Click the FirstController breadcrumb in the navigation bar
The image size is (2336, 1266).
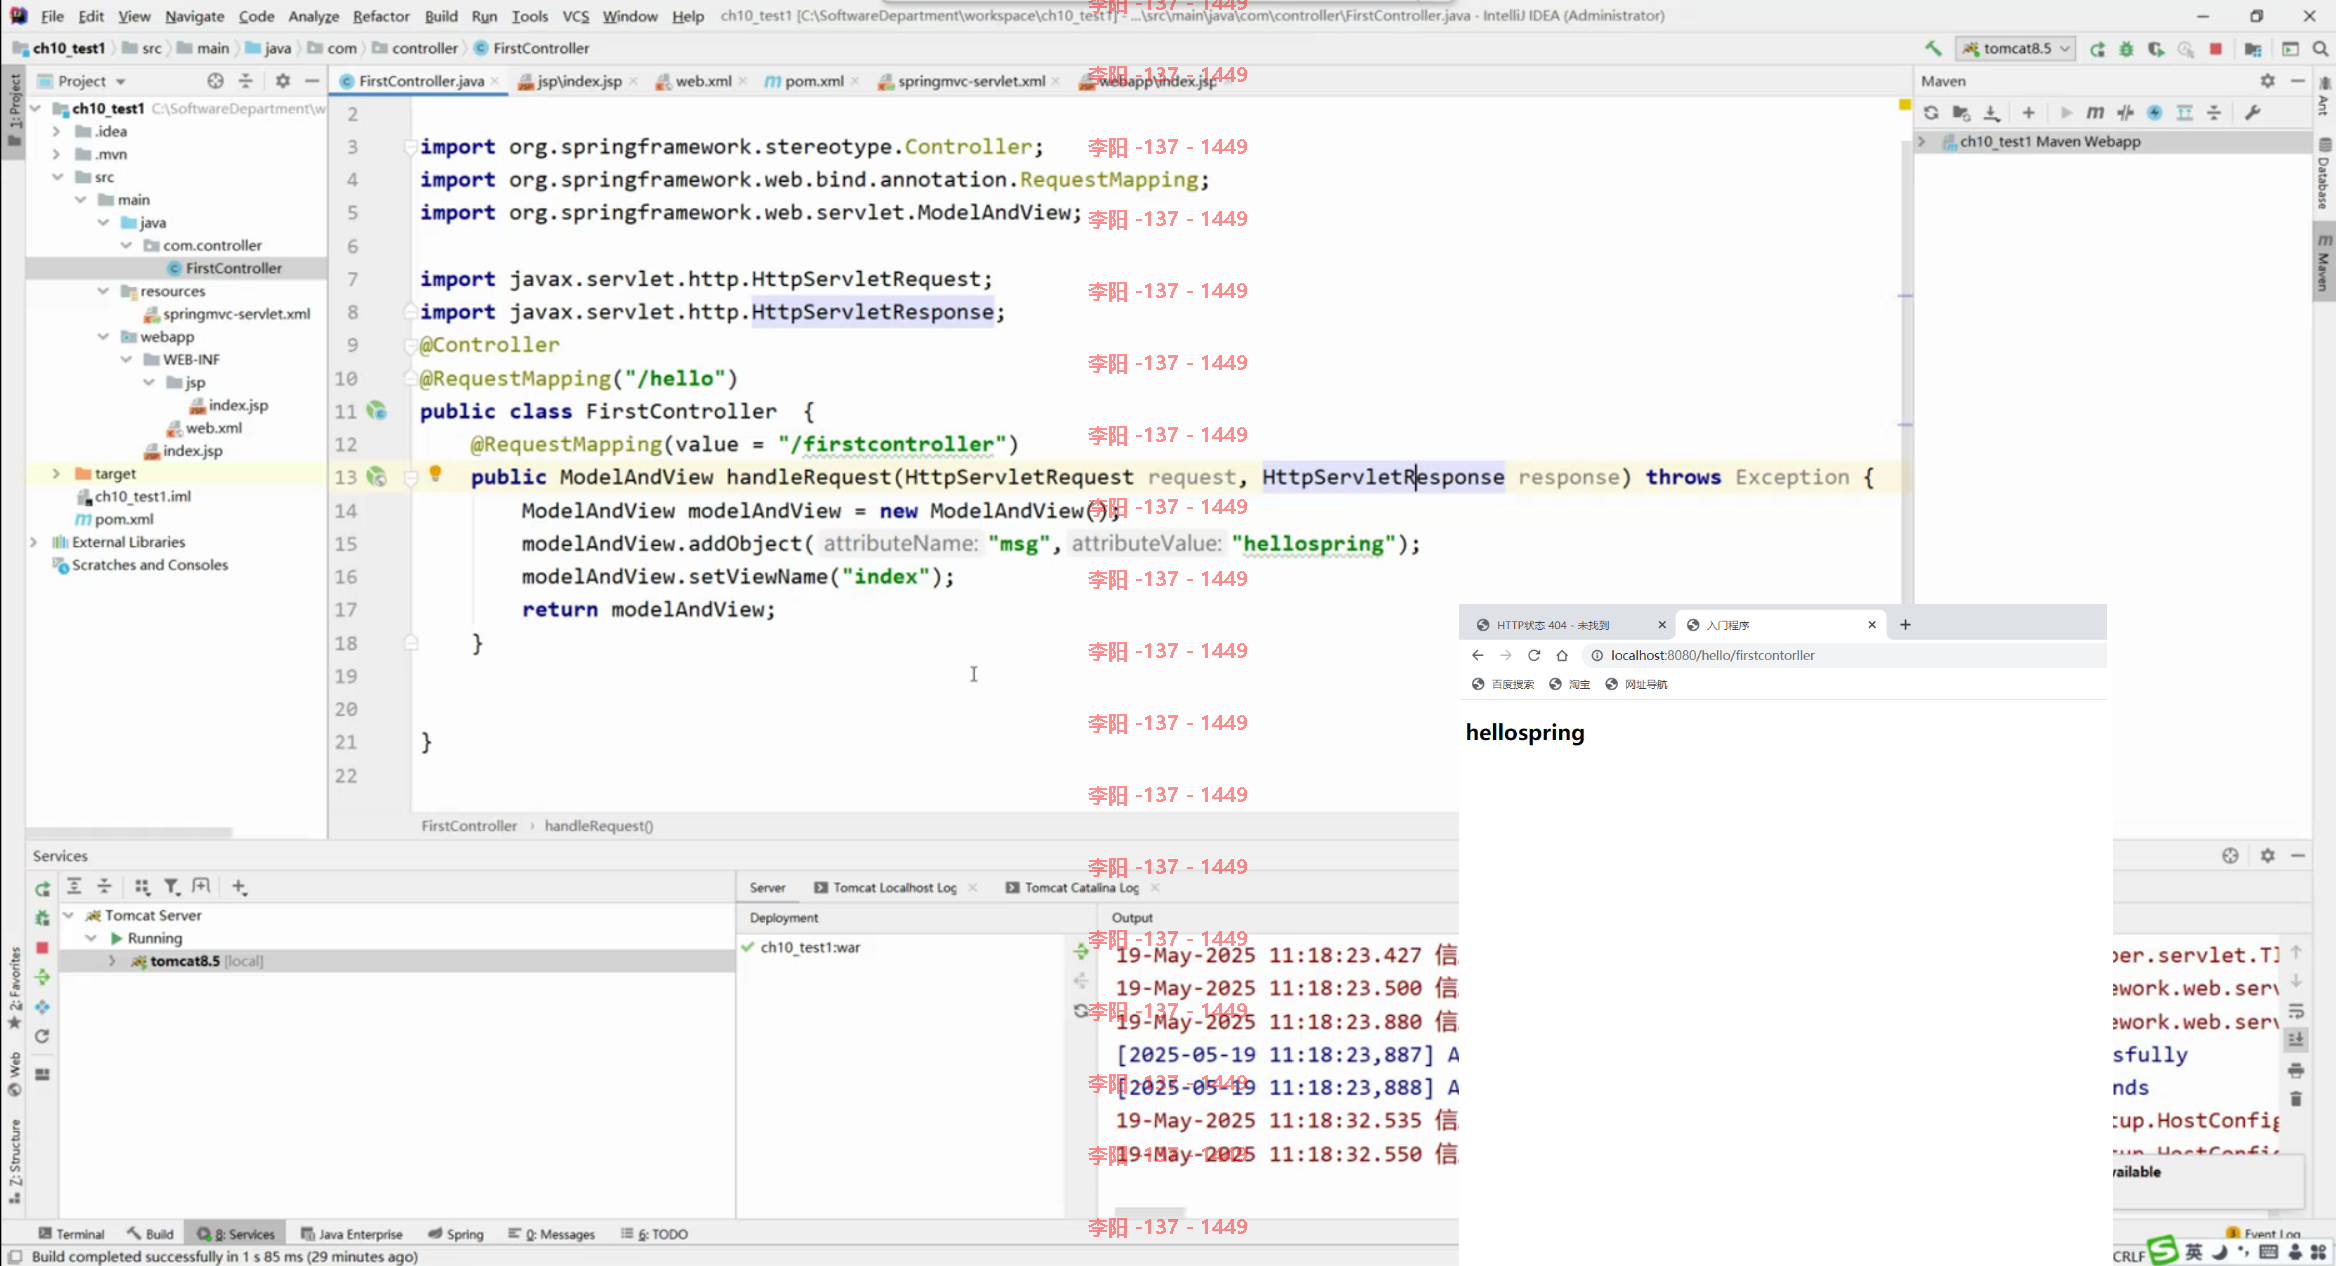[x=531, y=48]
